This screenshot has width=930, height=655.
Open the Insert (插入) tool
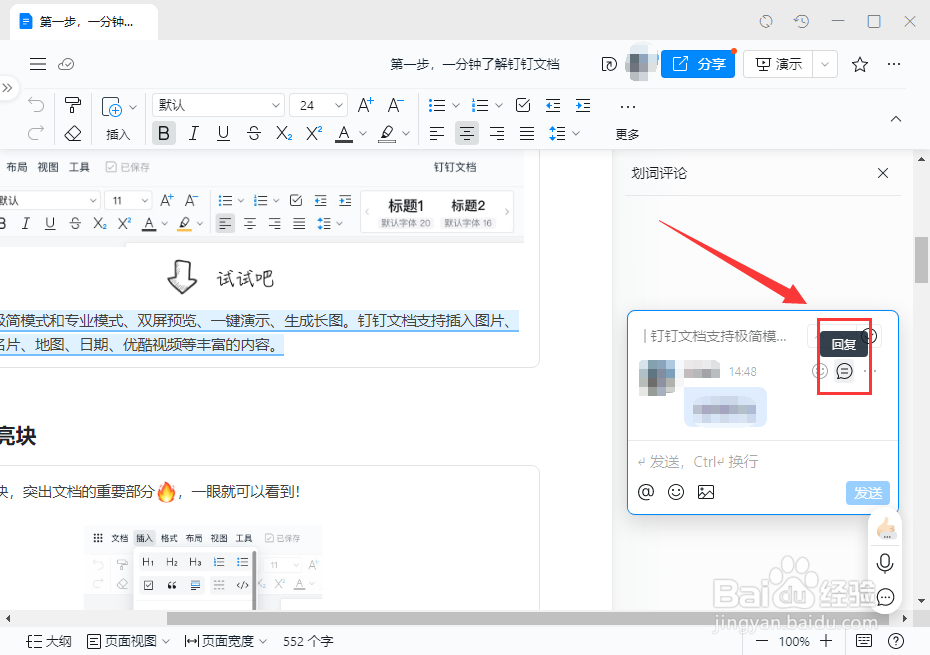pyautogui.click(x=117, y=119)
